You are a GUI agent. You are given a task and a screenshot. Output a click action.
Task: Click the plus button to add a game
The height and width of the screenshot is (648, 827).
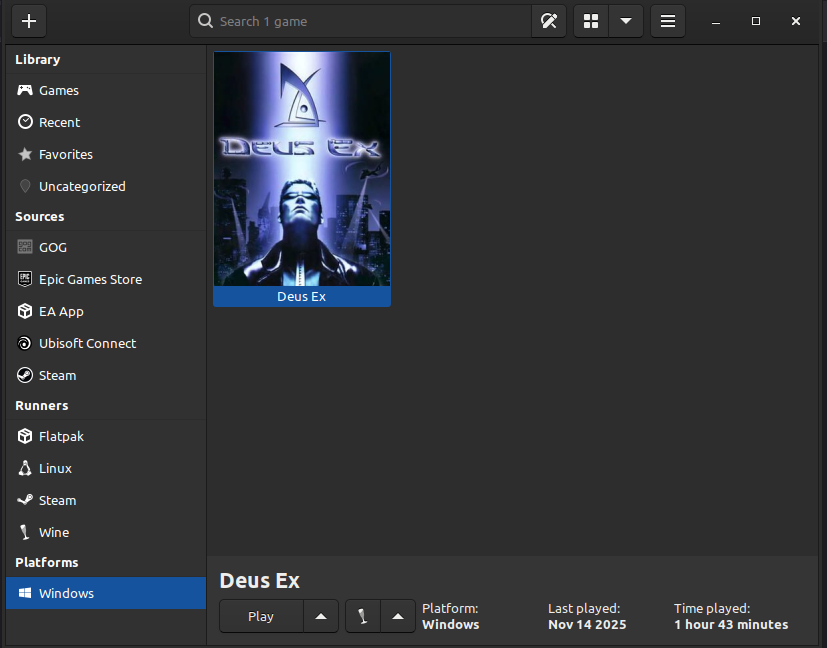pyautogui.click(x=29, y=21)
